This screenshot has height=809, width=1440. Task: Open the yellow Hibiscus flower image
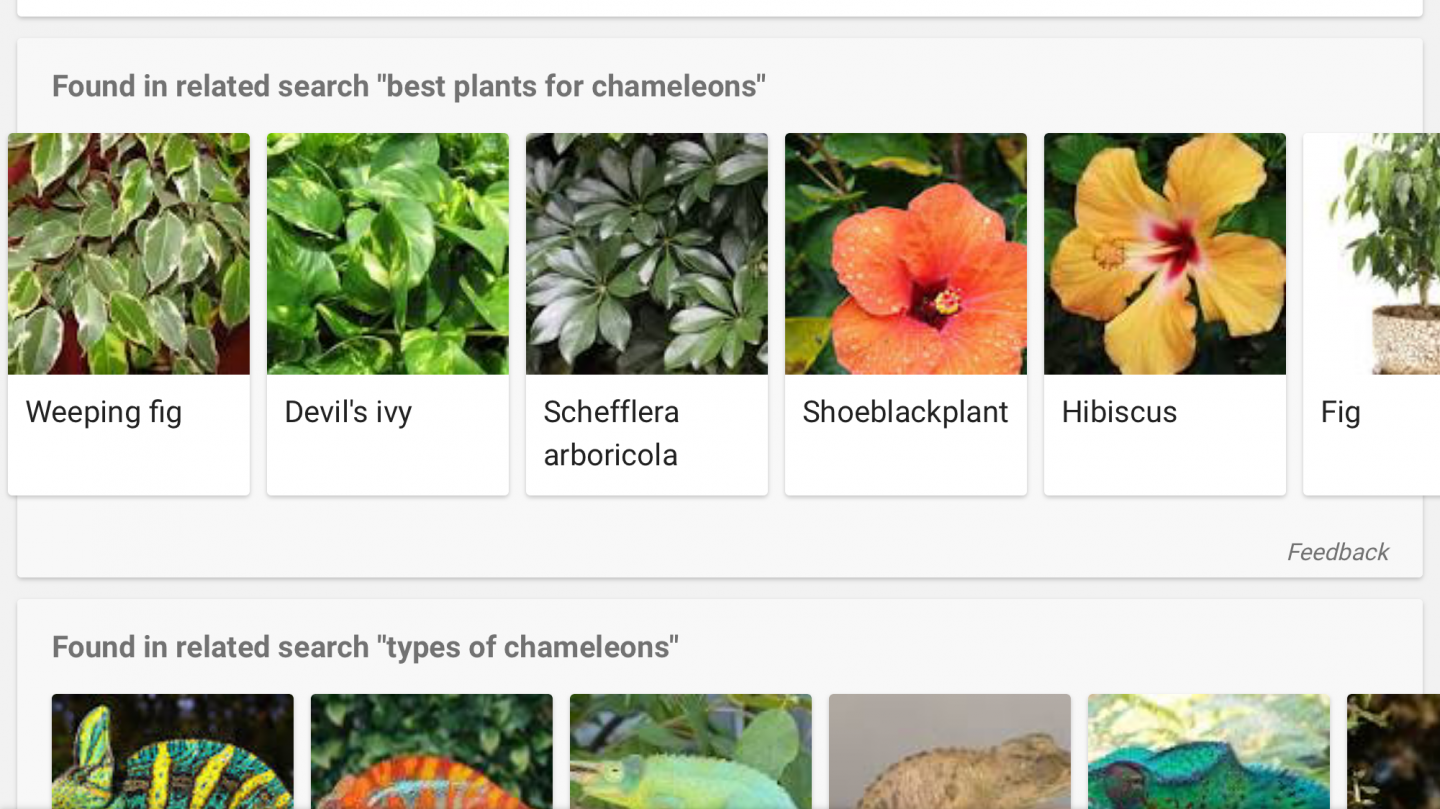[1165, 254]
